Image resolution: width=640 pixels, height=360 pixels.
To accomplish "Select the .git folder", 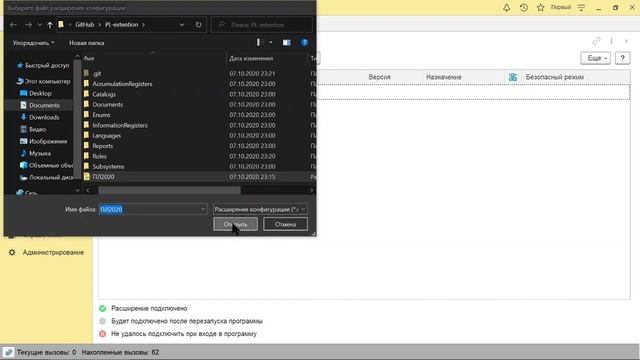I will (97, 74).
